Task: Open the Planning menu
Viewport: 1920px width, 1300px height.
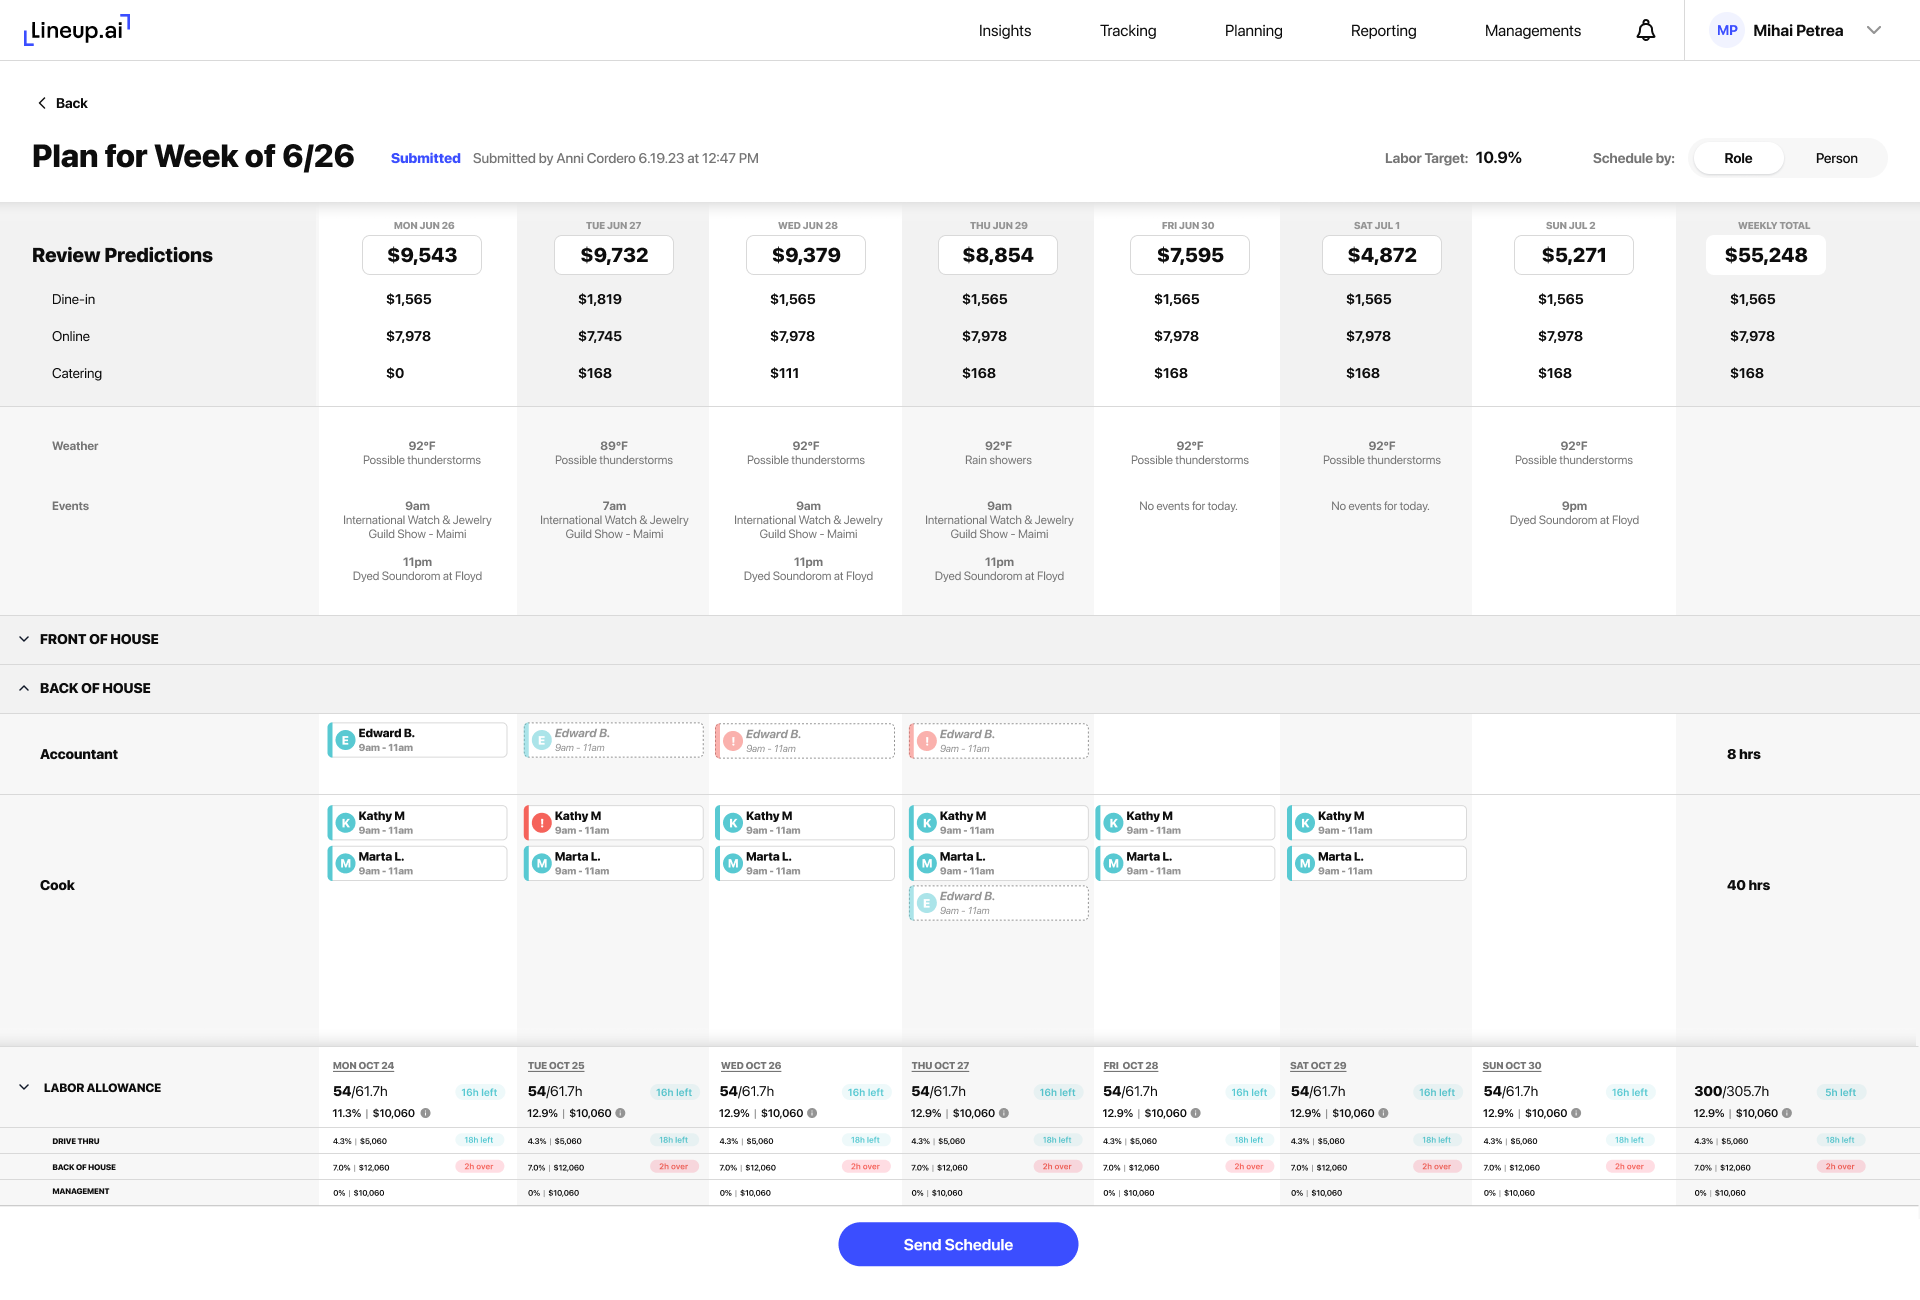Action: click(1253, 31)
